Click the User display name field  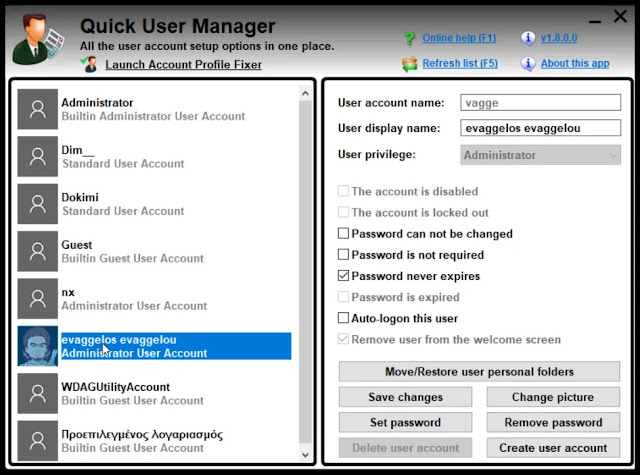pos(540,128)
